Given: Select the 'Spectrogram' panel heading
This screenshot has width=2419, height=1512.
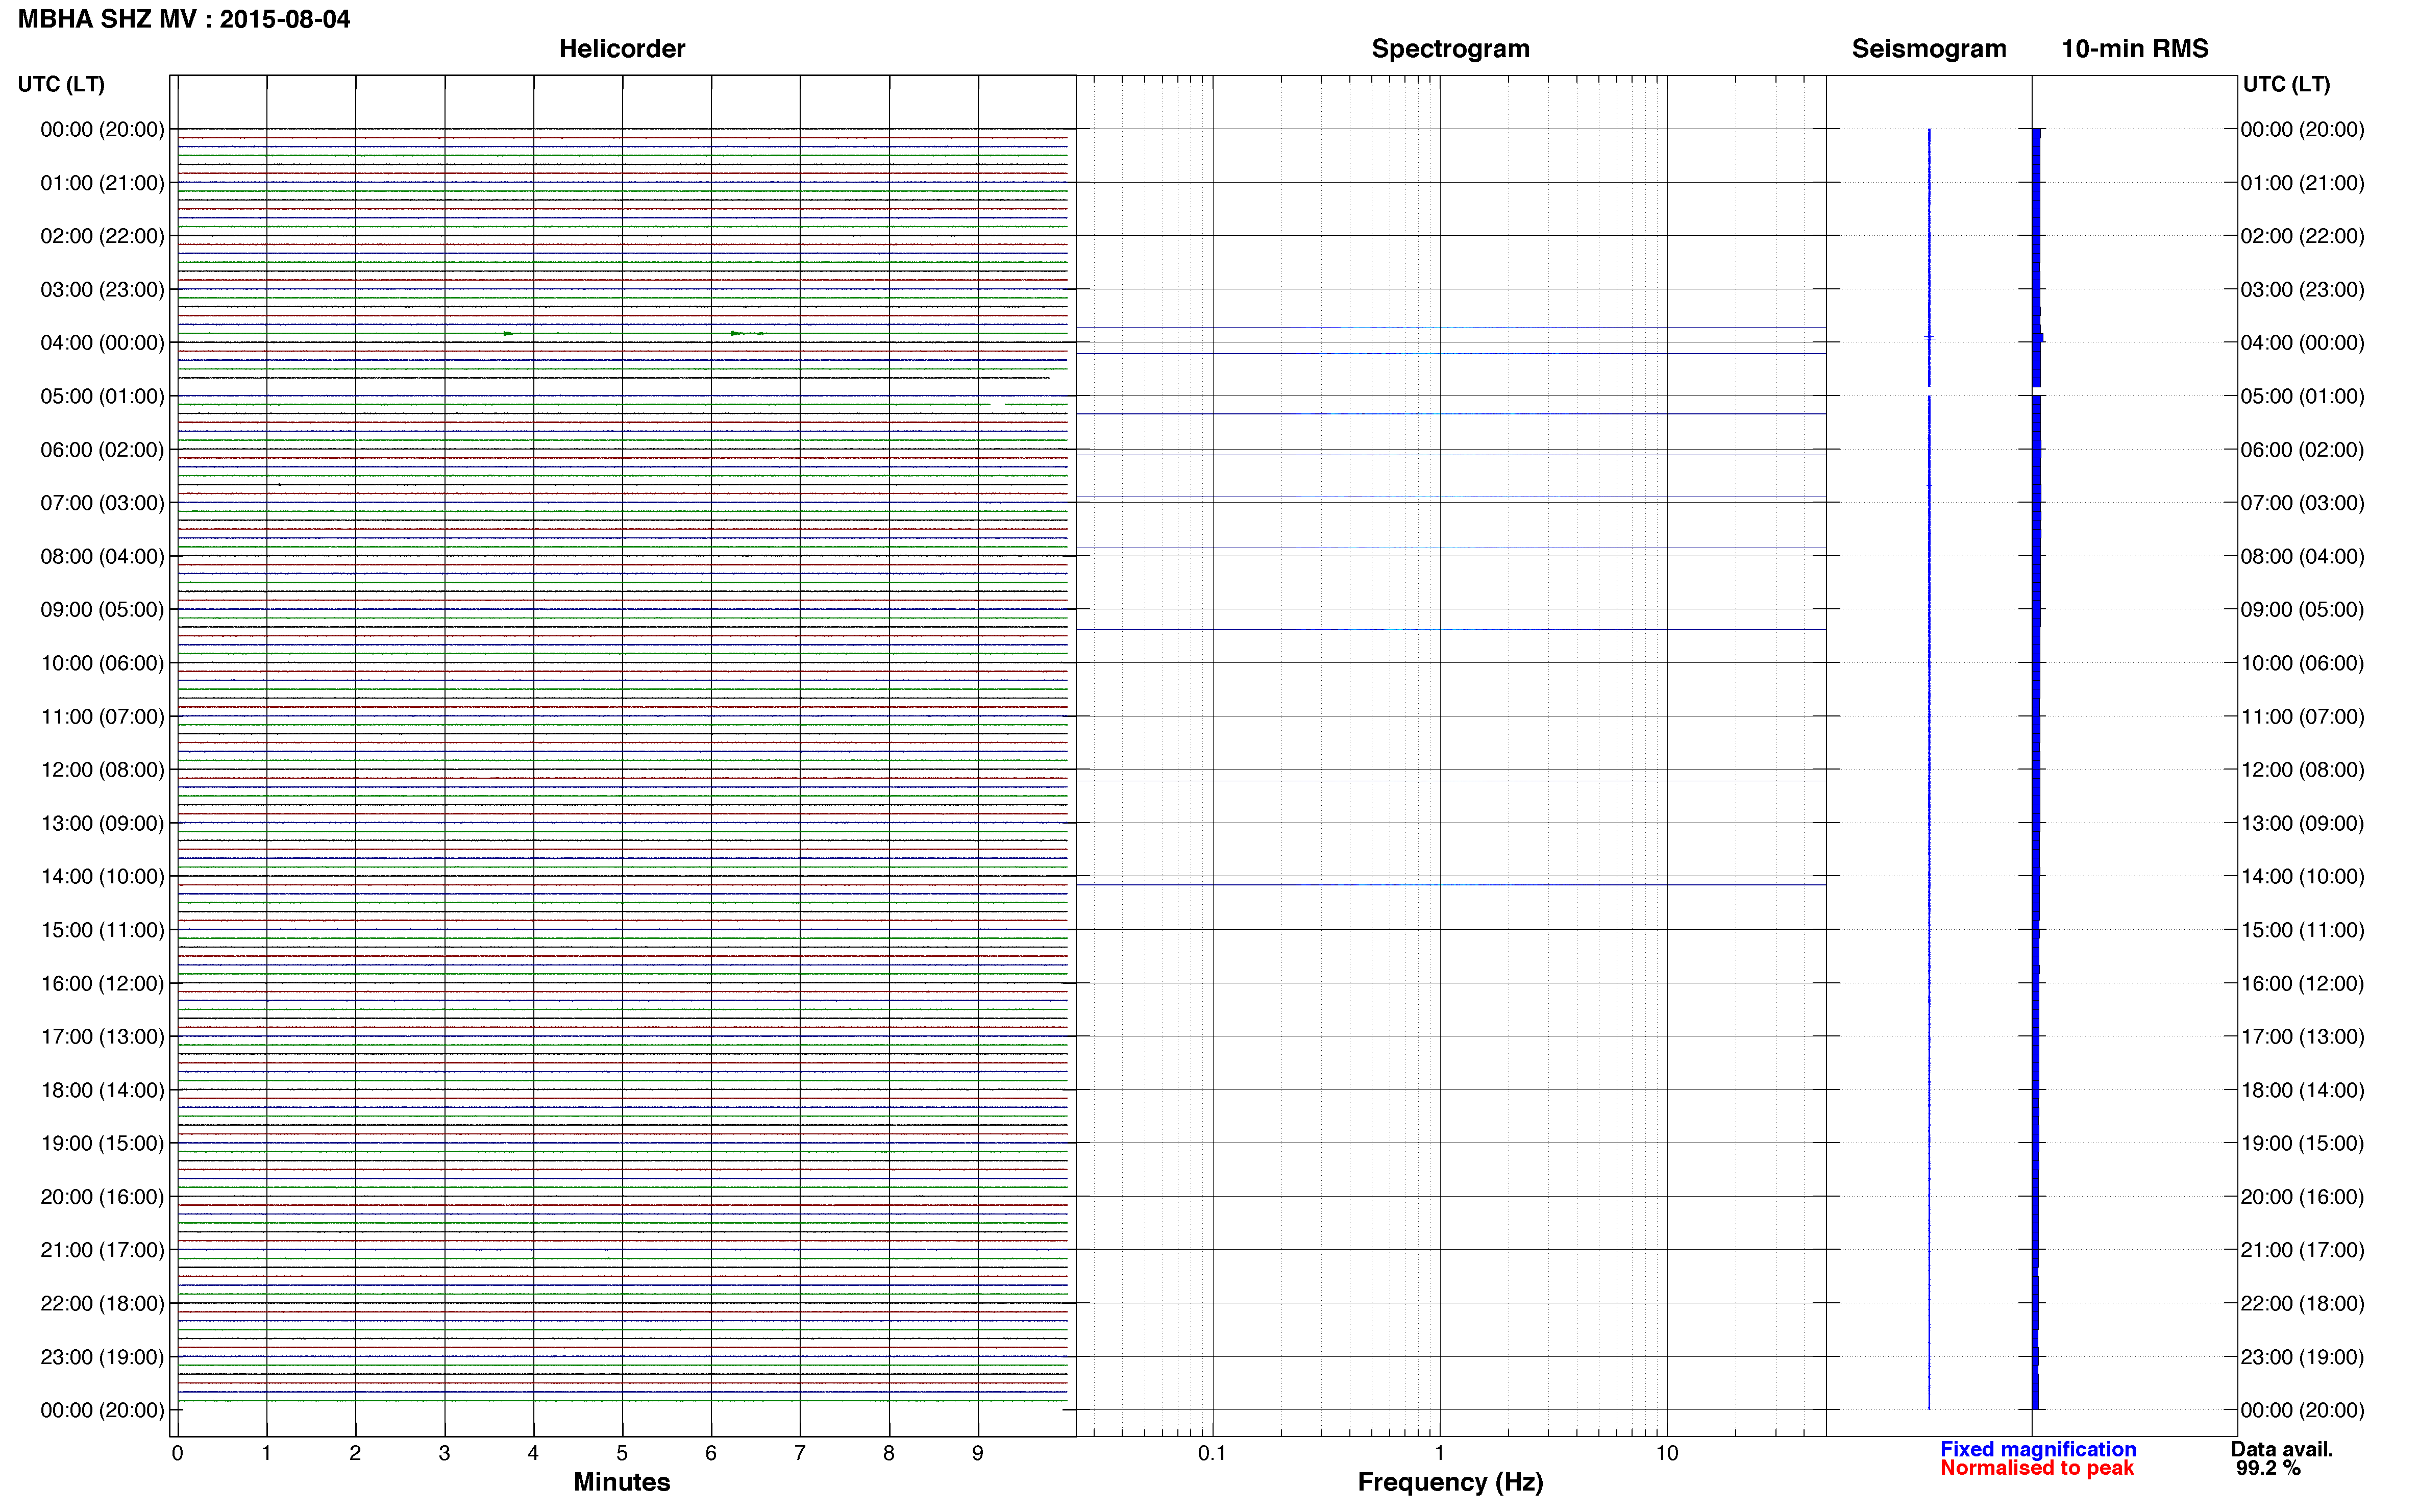Looking at the screenshot, I should [x=1450, y=49].
